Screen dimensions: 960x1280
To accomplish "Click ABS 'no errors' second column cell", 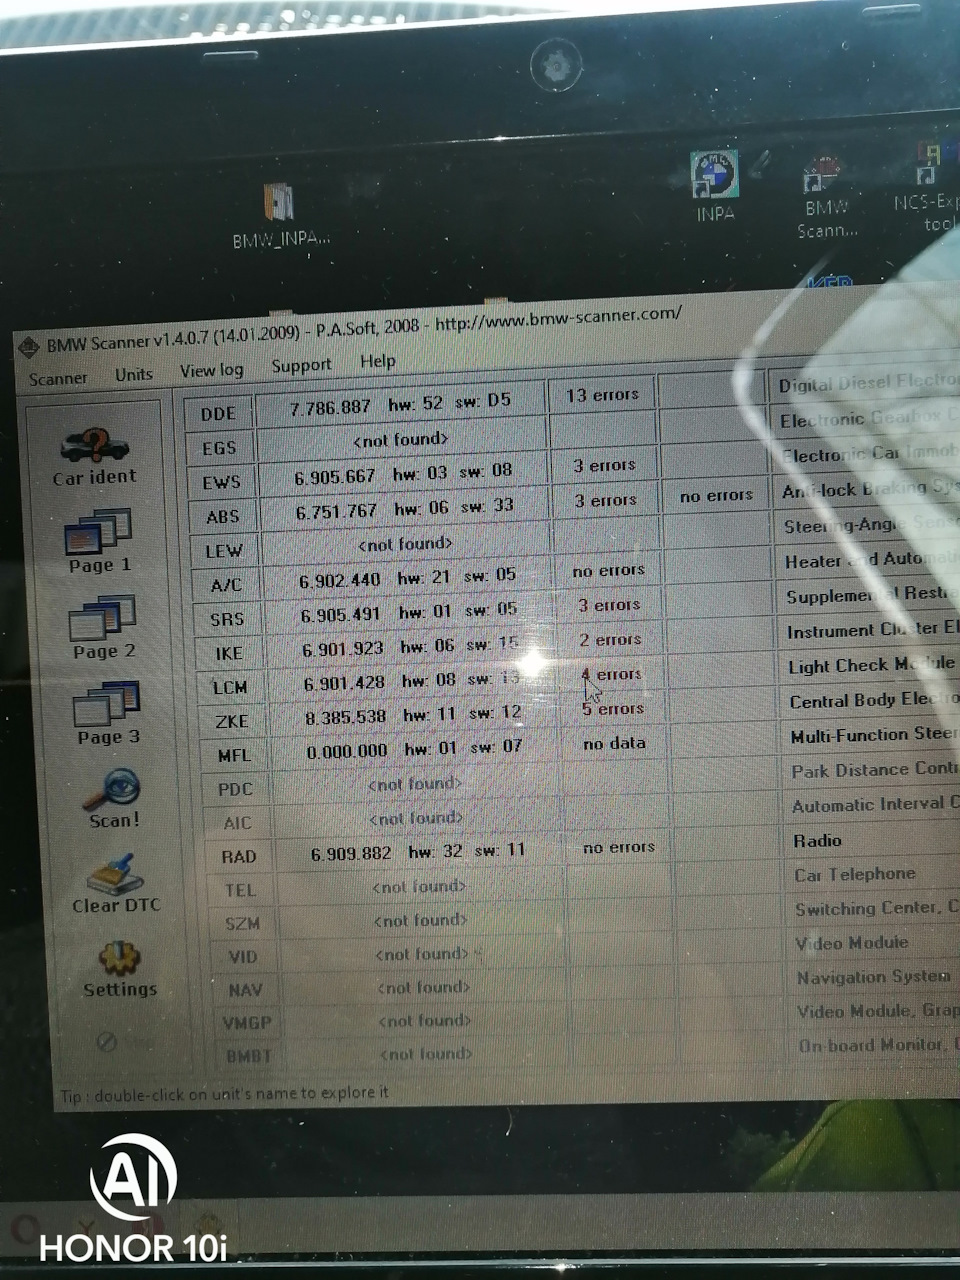I will tap(716, 495).
